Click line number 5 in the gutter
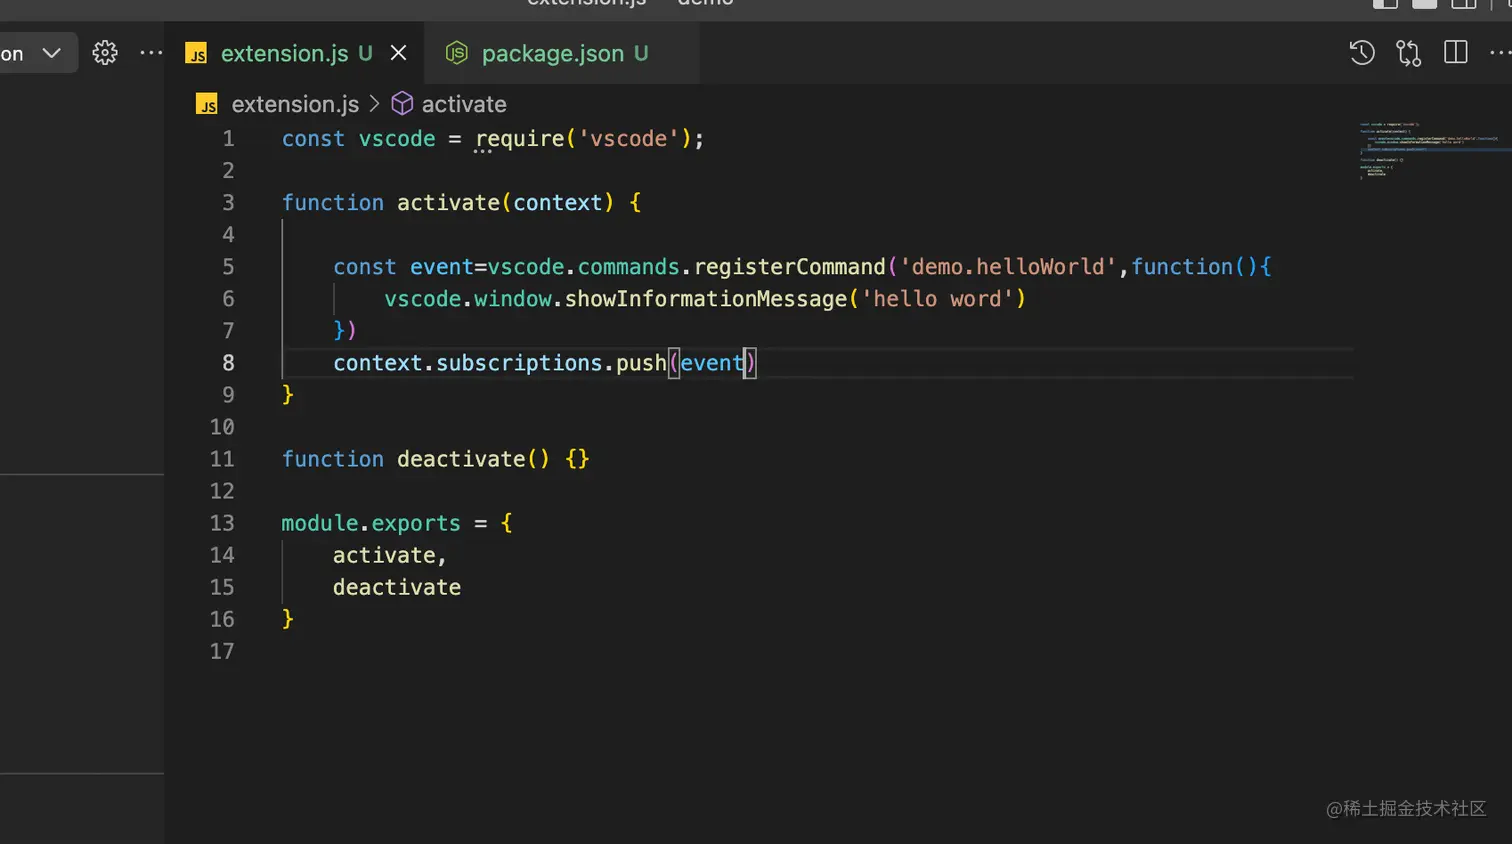Image resolution: width=1512 pixels, height=844 pixels. coord(228,267)
